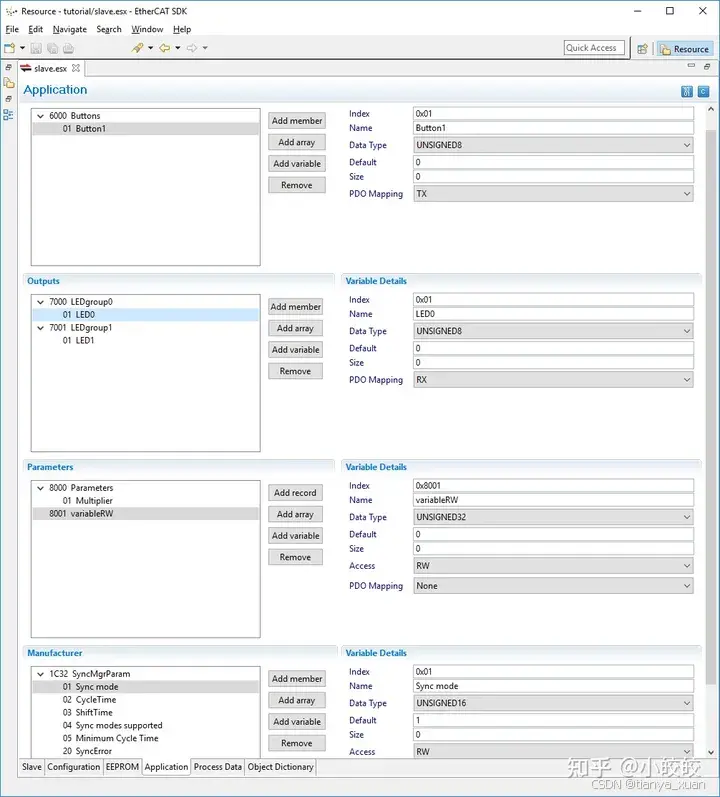Screen dimensions: 720x797
Task: Select the 02 CycleTime tree item
Action: point(89,699)
